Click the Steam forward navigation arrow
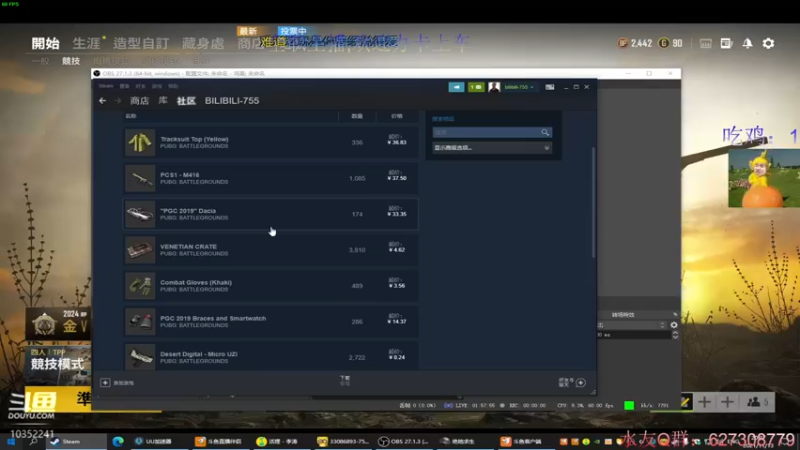This screenshot has height=450, width=800. 118,101
